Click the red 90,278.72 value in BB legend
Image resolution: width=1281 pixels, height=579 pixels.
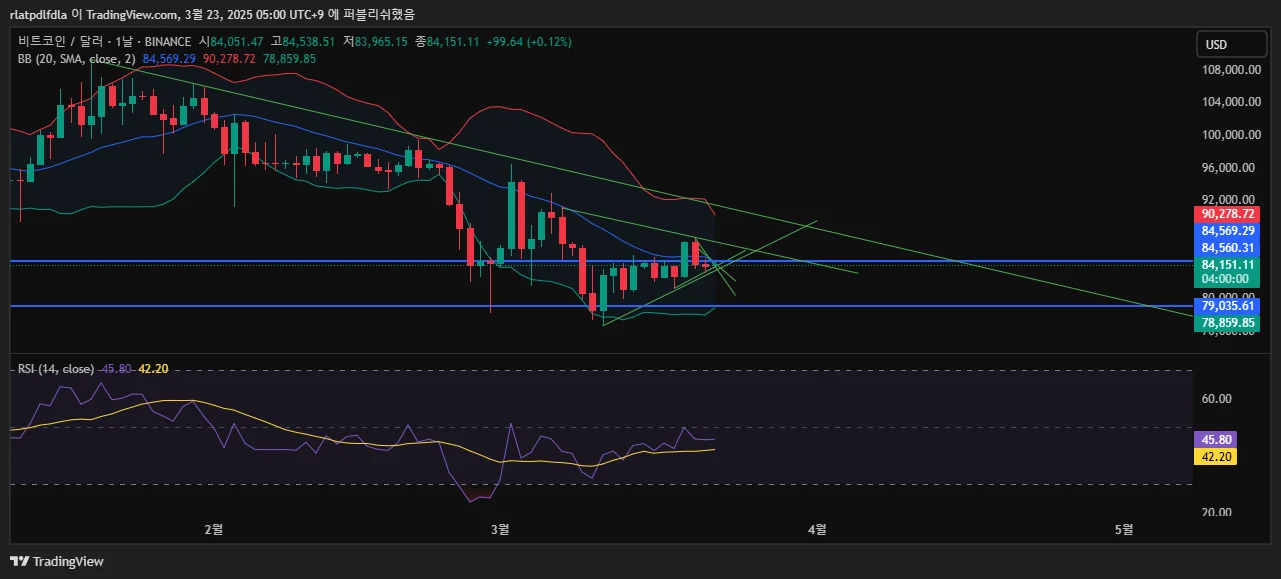coord(229,59)
